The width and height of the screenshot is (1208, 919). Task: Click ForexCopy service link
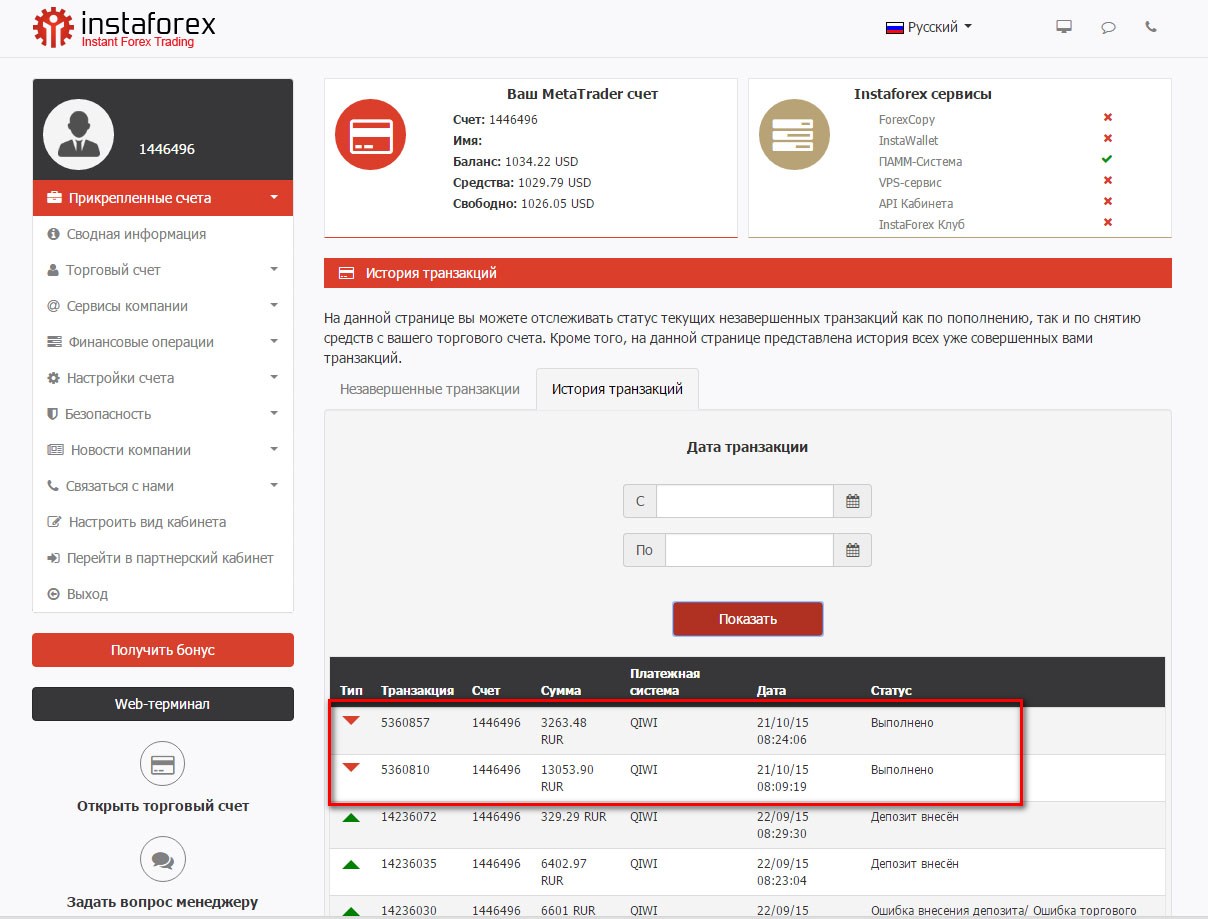906,119
